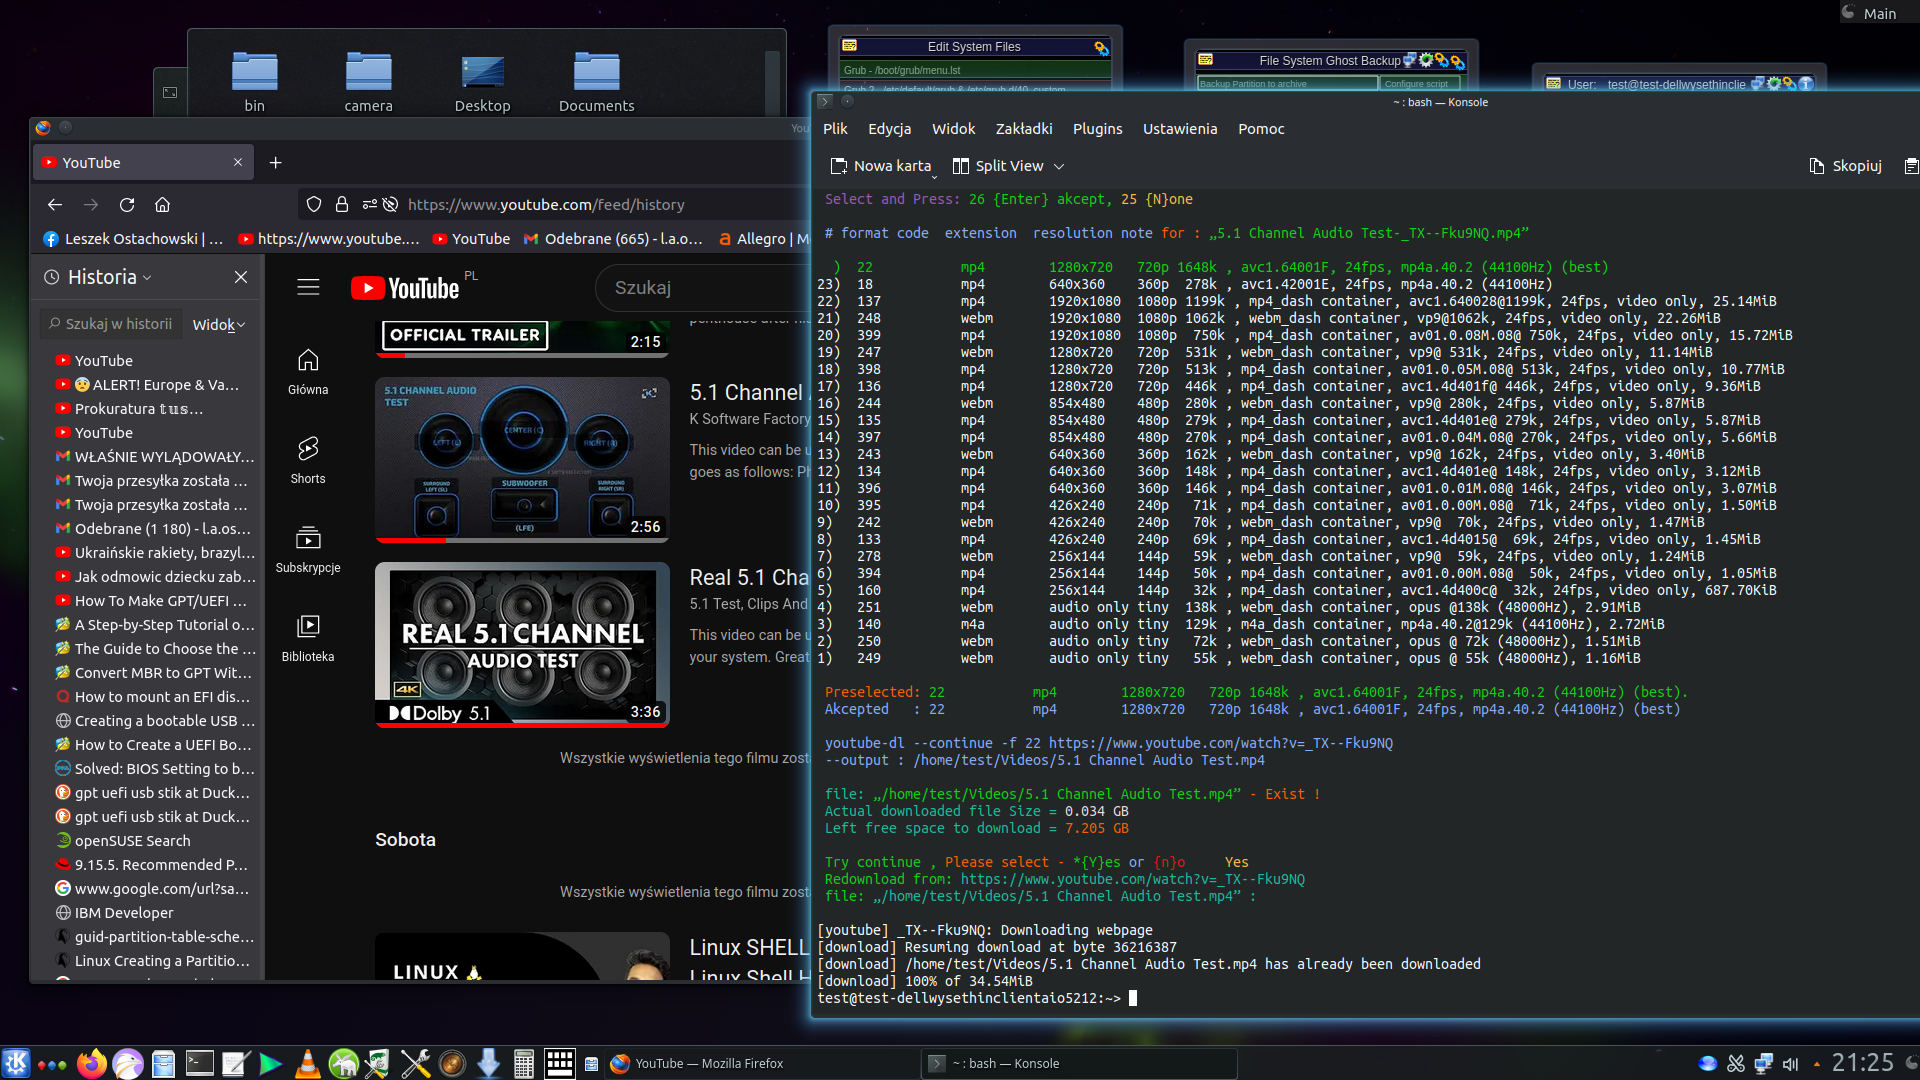Viewport: 1920px width, 1080px height.
Task: Open the Ustawienia menu in Konsole
Action: tap(1179, 129)
